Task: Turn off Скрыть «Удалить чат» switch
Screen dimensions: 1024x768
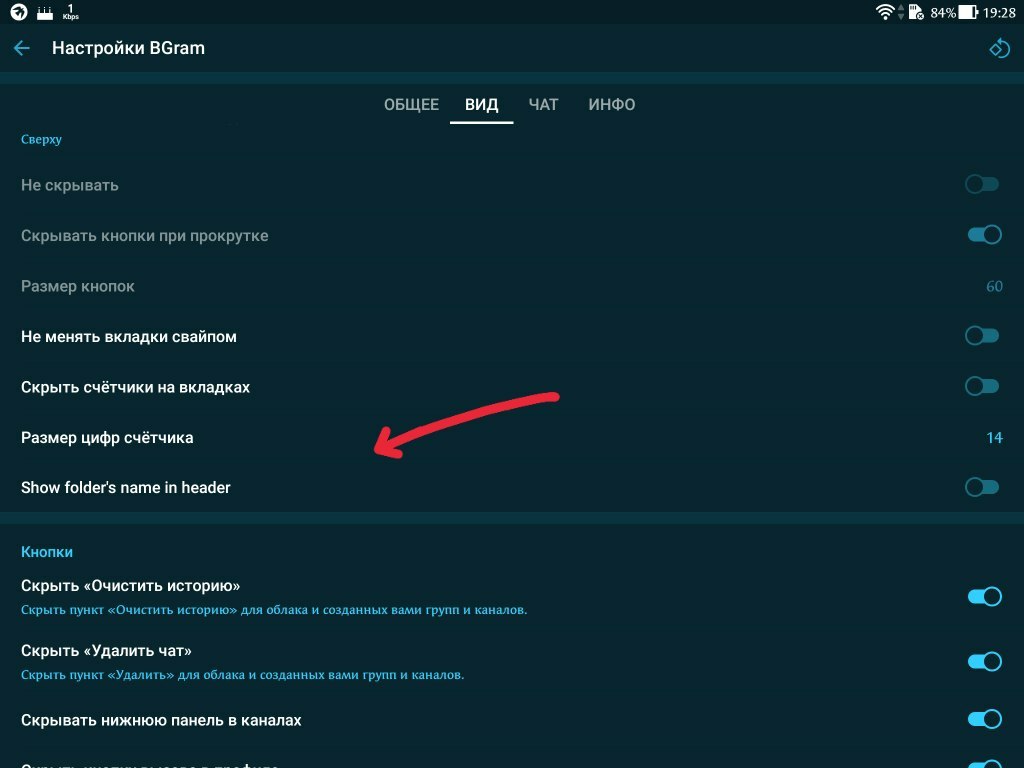Action: click(984, 662)
